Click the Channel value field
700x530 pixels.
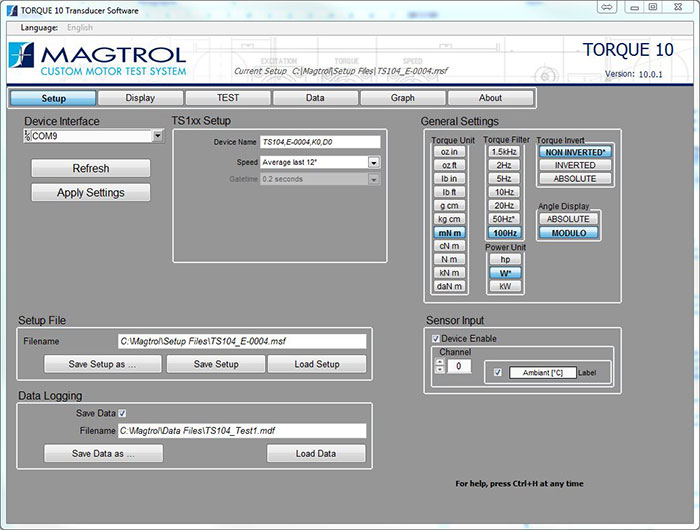[458, 366]
